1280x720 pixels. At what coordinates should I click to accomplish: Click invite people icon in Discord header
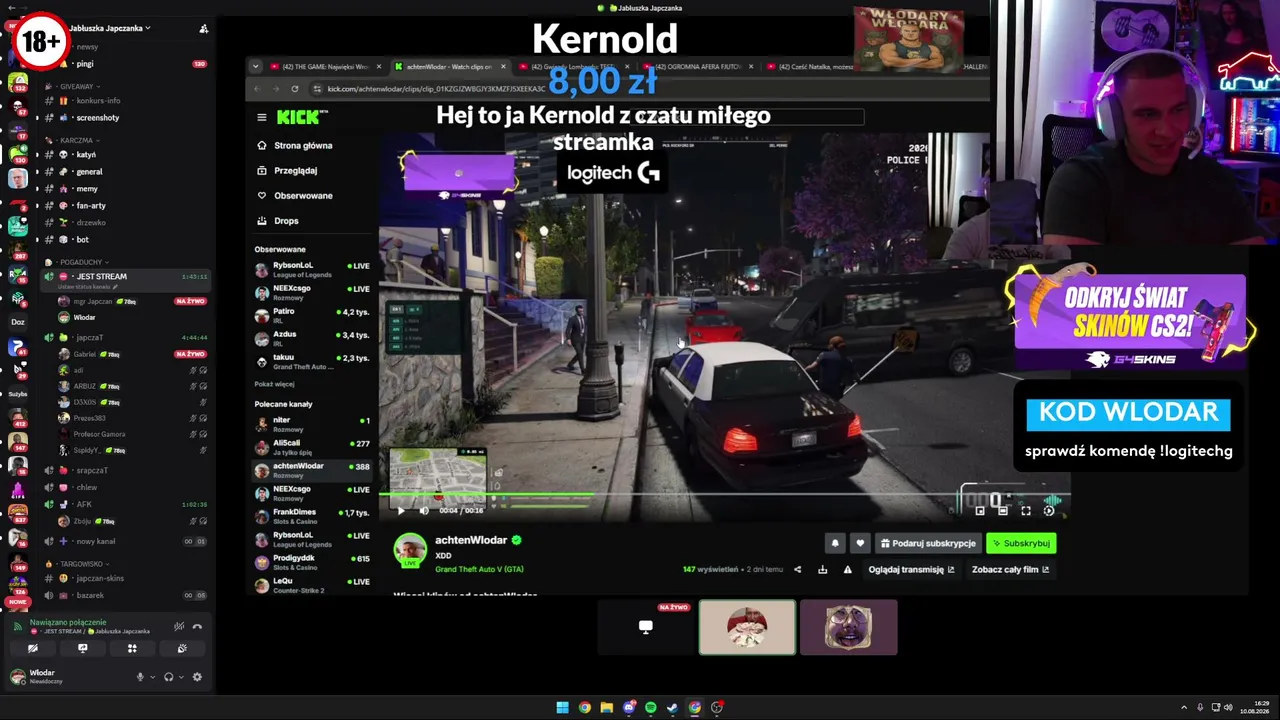[x=204, y=29]
